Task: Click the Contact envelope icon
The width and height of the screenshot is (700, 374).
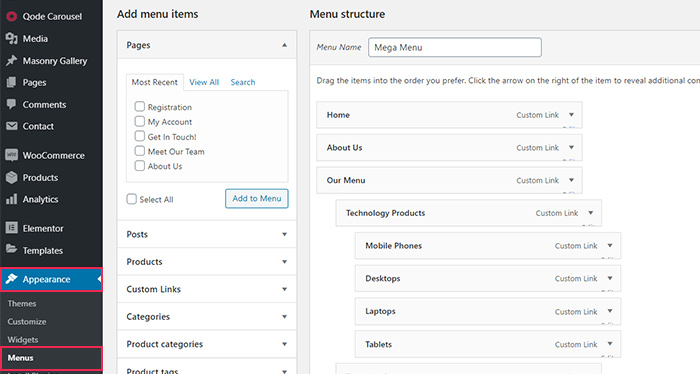Action: click(x=12, y=126)
